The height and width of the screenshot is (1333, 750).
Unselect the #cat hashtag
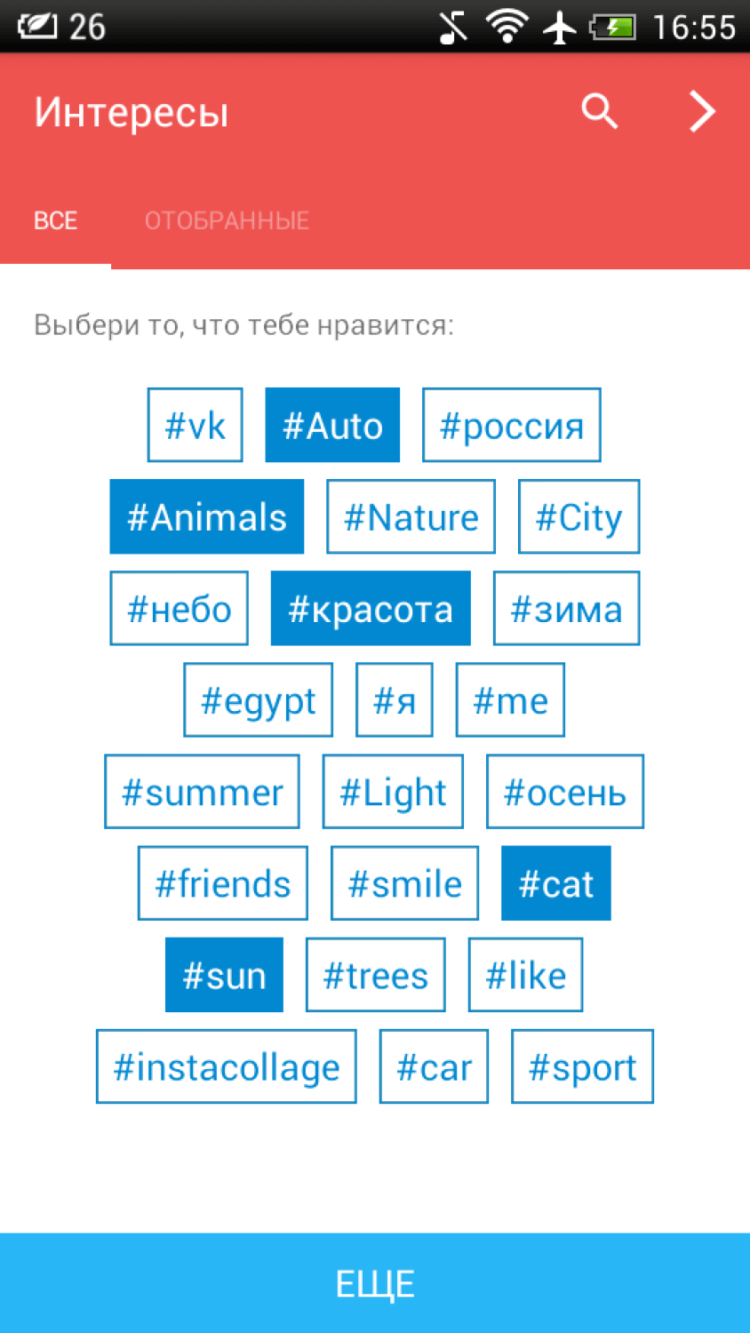point(556,884)
